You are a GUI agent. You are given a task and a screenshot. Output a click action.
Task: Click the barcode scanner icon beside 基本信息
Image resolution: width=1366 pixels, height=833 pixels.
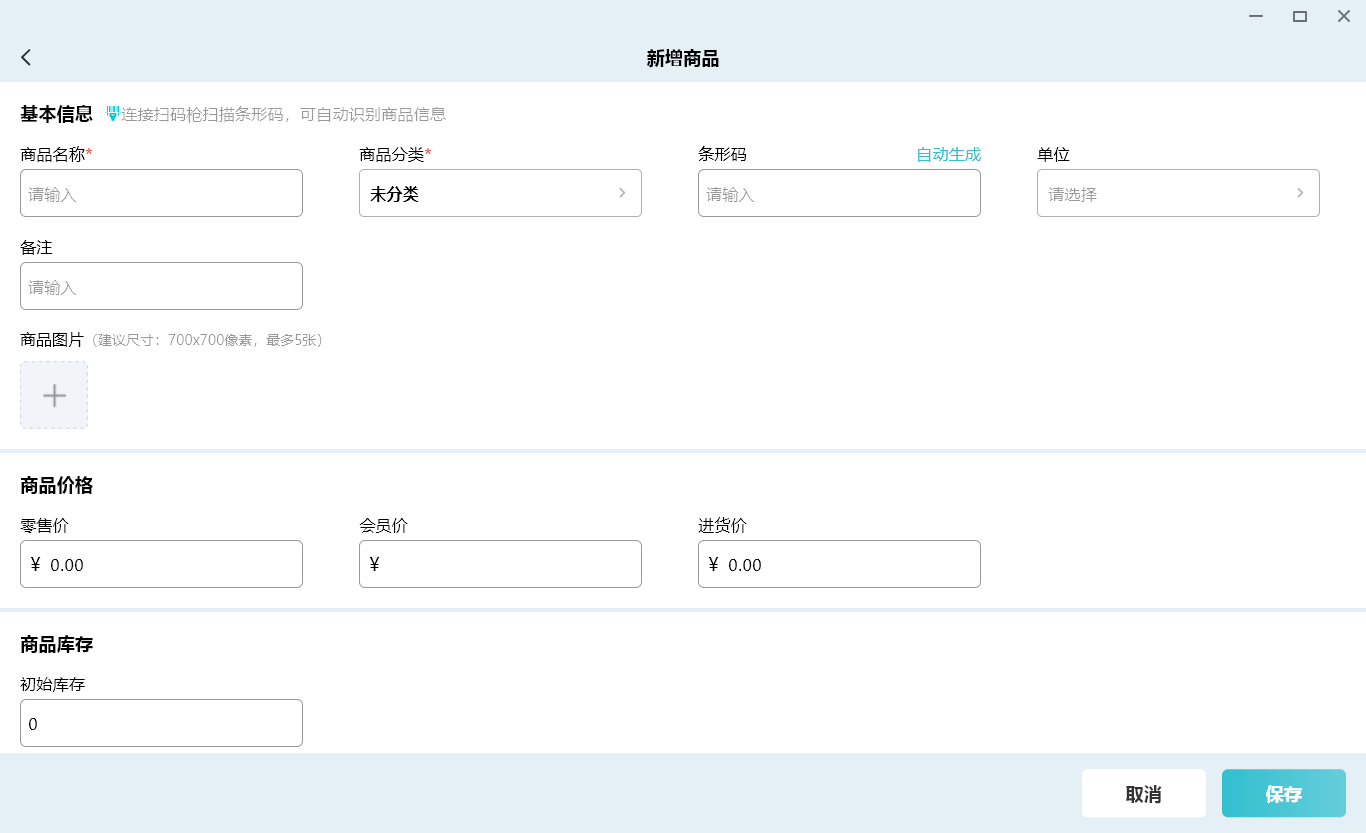coord(113,114)
